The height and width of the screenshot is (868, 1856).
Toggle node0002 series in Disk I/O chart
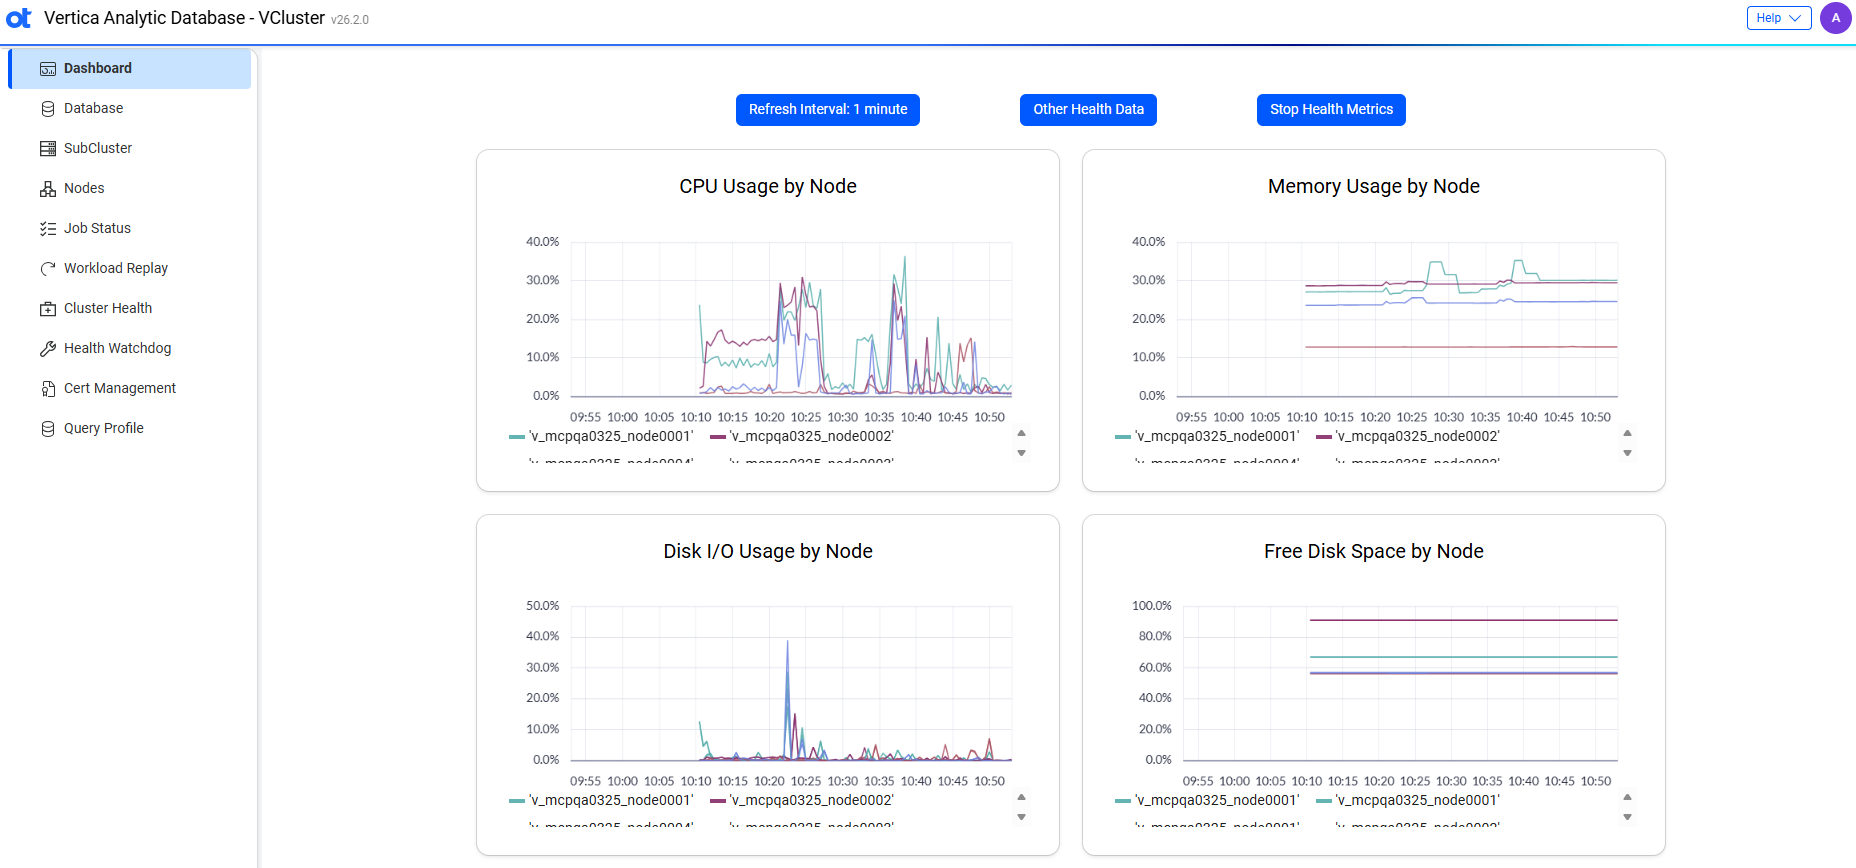pos(802,800)
